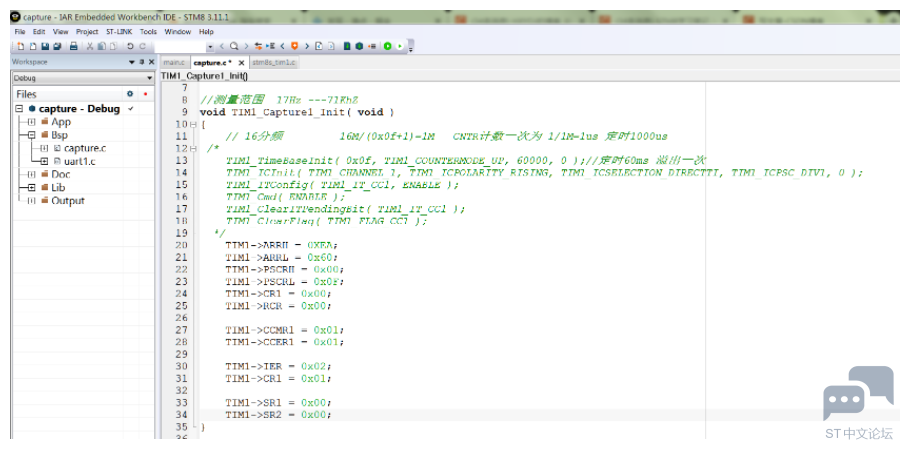Pin the Workspace panel
Screen dimensions: 902x449
point(142,62)
